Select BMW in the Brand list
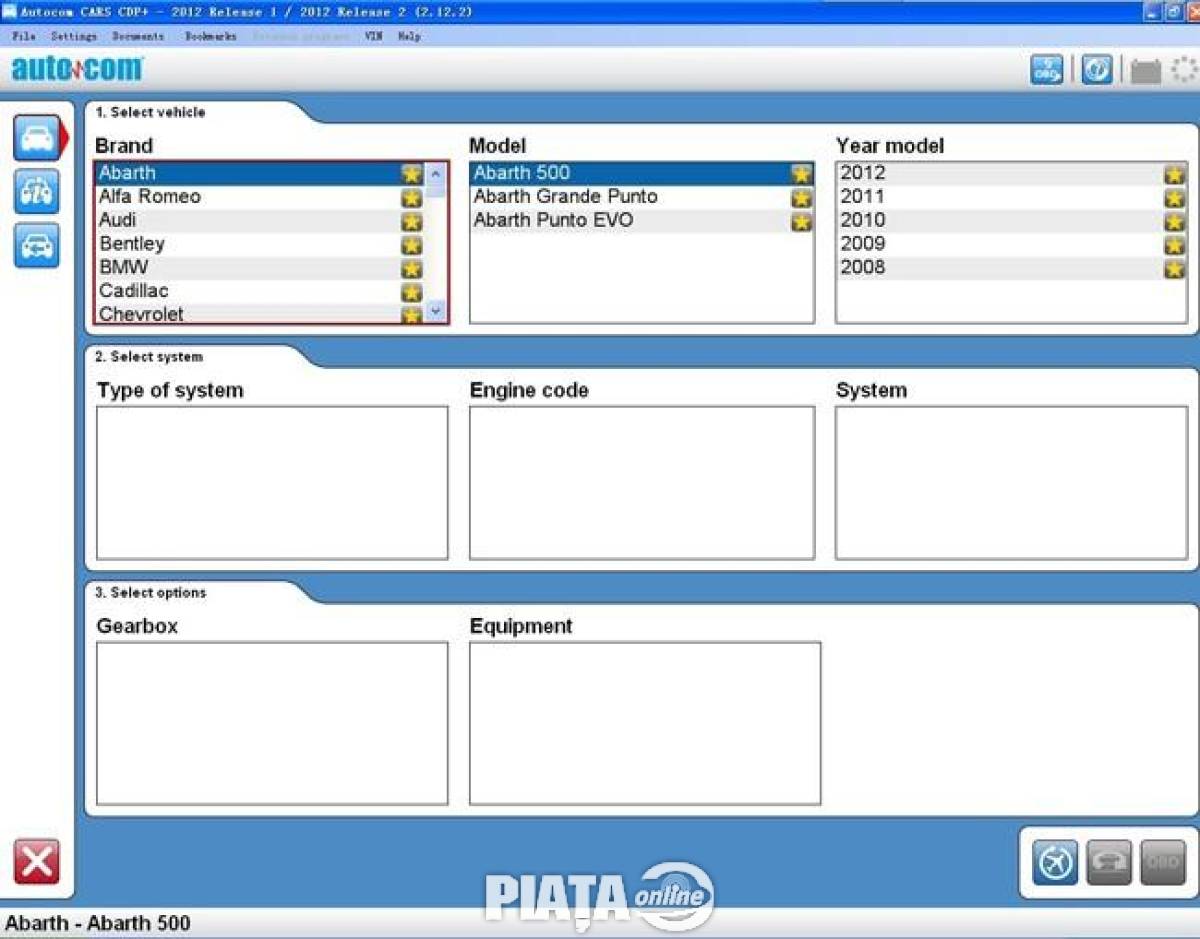 tap(260, 267)
